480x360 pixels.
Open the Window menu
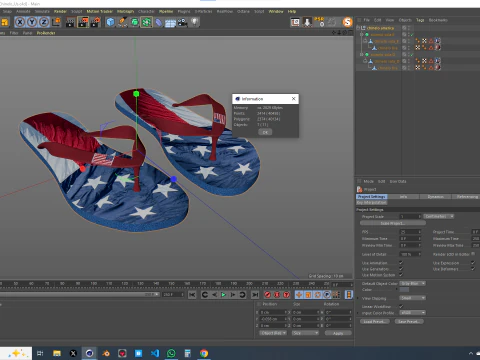[x=276, y=12]
